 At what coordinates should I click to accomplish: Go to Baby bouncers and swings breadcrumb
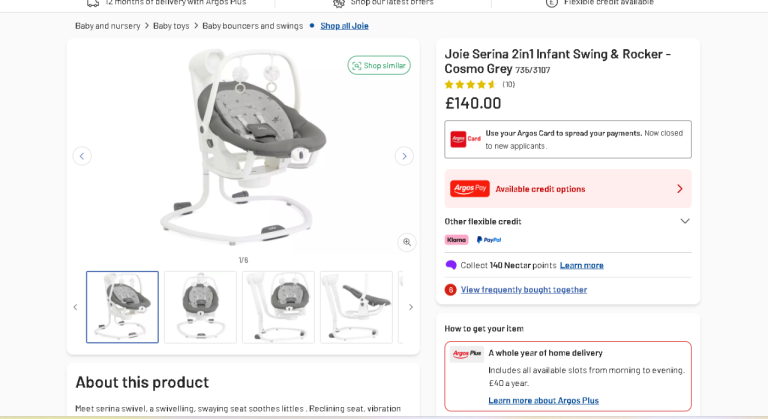(x=252, y=25)
